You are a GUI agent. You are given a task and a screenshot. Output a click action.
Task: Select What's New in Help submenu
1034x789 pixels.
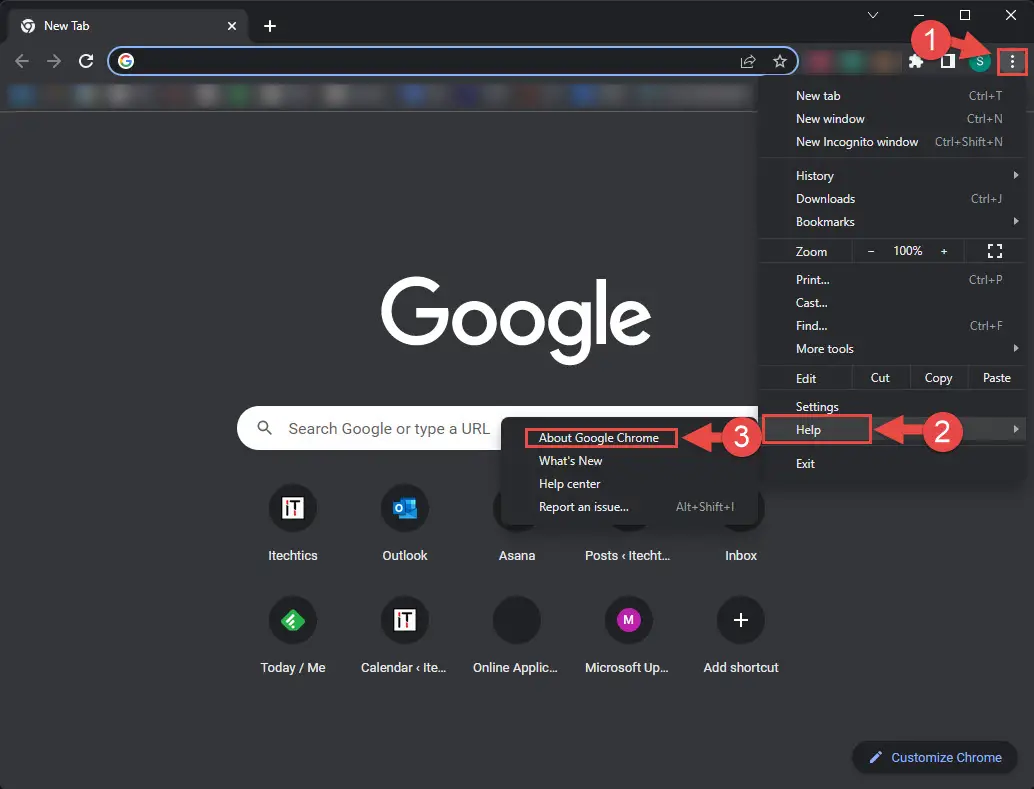click(629, 461)
